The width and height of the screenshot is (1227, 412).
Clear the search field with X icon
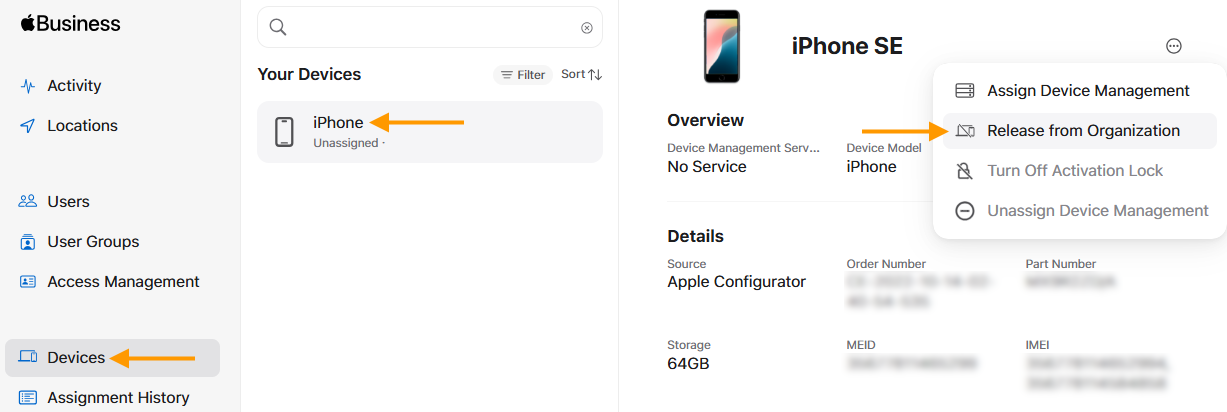[x=587, y=28]
